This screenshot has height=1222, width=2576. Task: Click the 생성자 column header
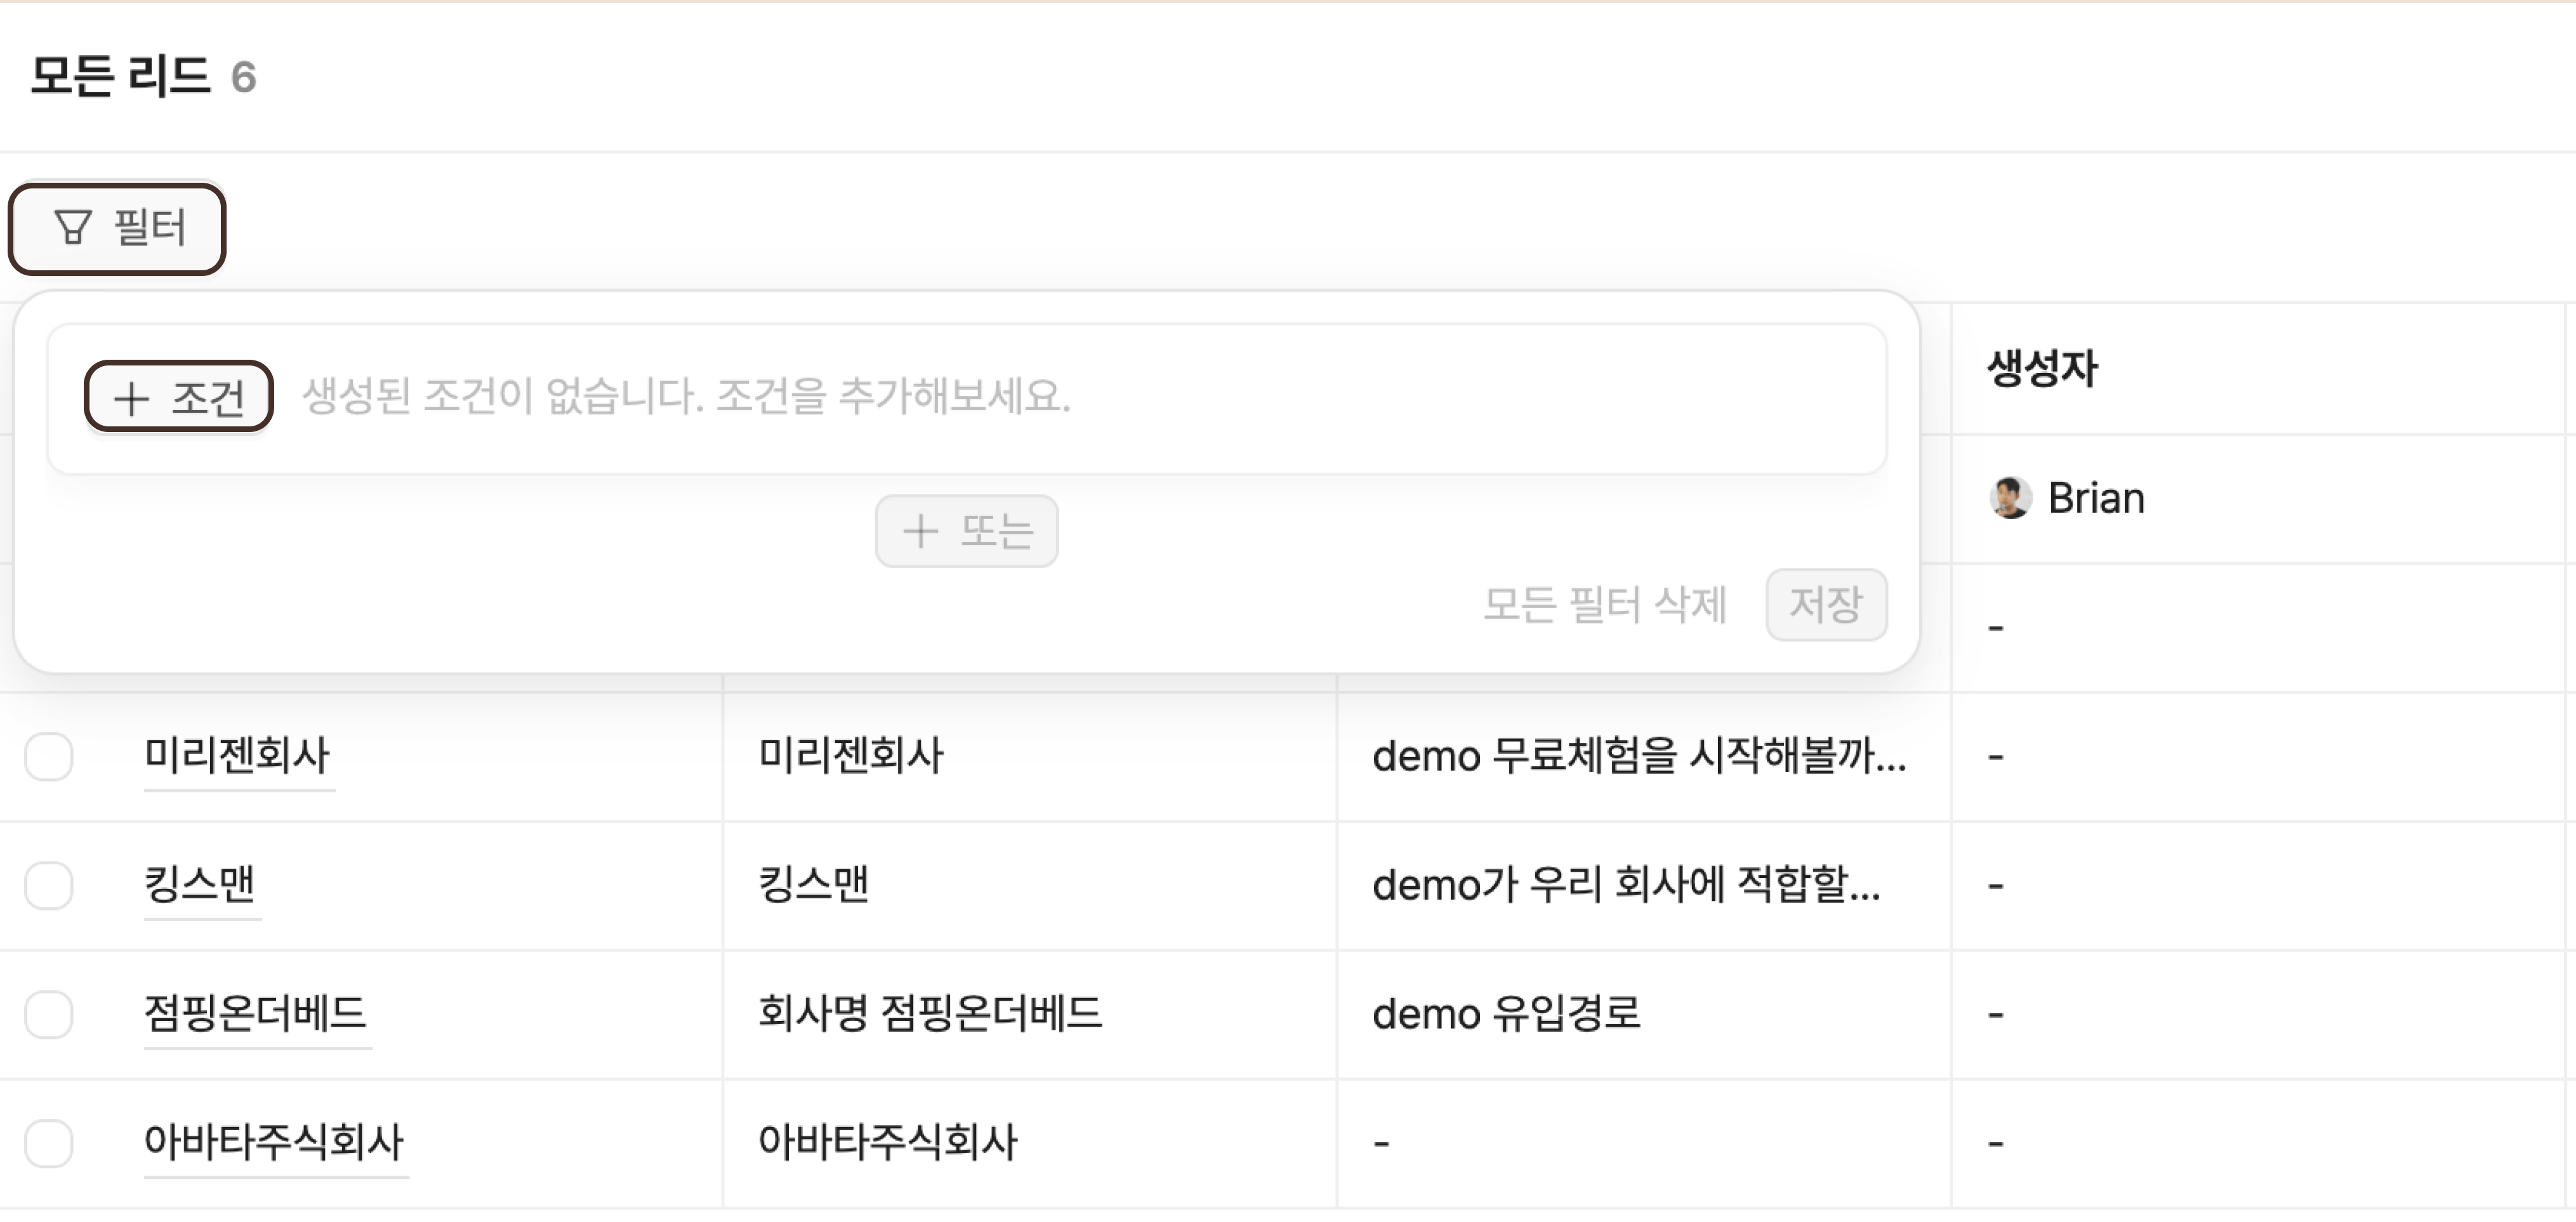coord(2042,369)
